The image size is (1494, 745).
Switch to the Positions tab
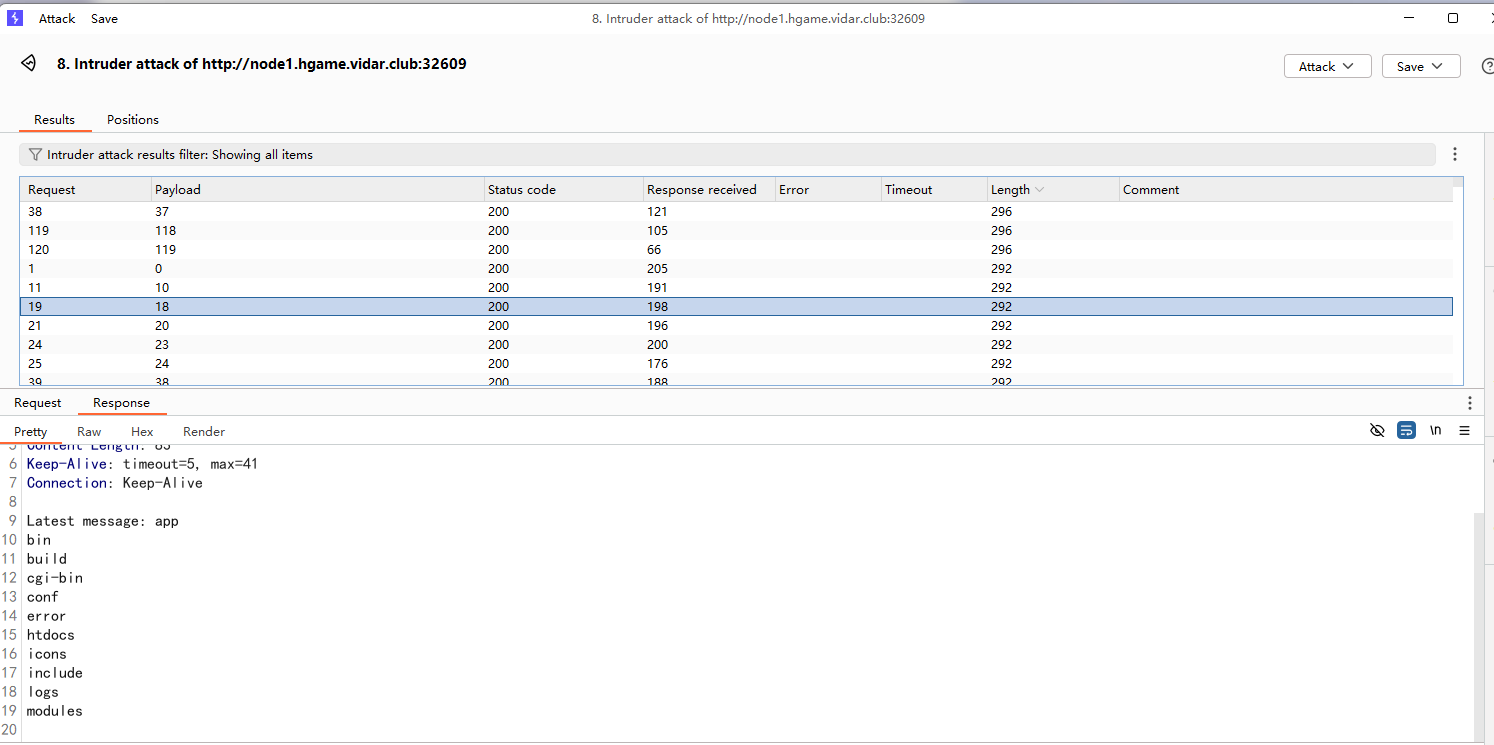click(x=133, y=119)
